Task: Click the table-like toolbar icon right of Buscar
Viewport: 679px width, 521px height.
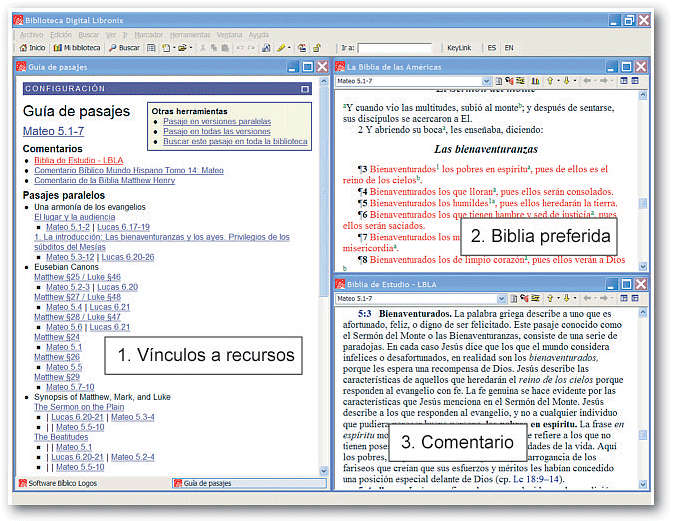Action: pyautogui.click(x=151, y=48)
